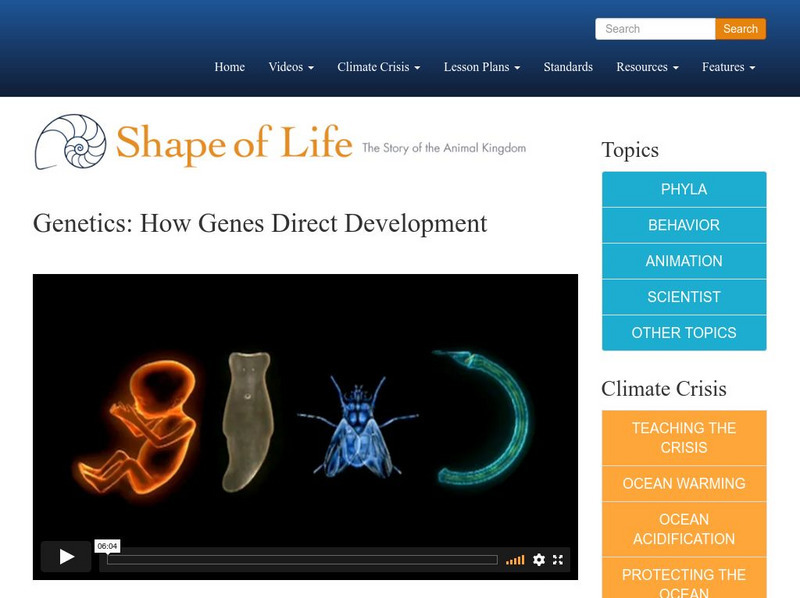
Task: Click the Shape of Life title
Action: tap(234, 143)
